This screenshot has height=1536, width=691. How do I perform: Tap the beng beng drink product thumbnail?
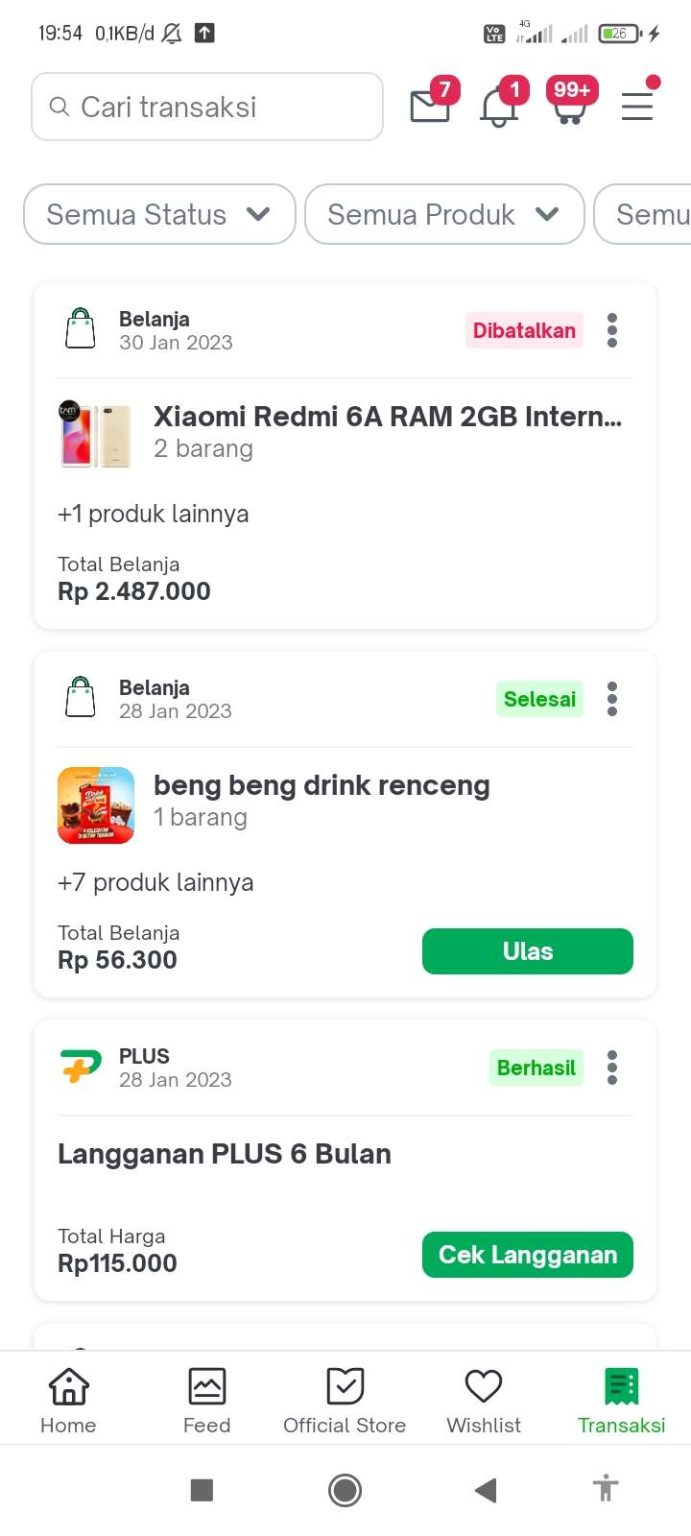[96, 804]
